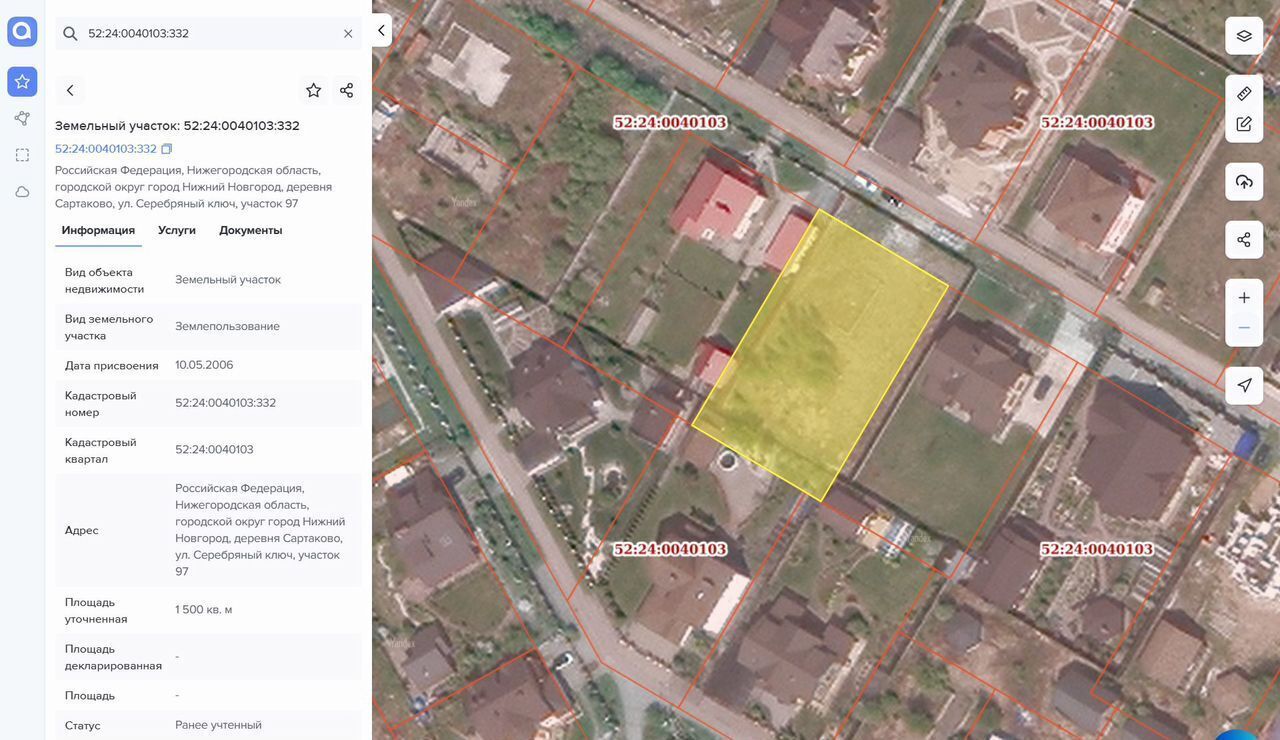Click the search magnifier icon
Viewport: 1280px width, 740px height.
point(70,34)
